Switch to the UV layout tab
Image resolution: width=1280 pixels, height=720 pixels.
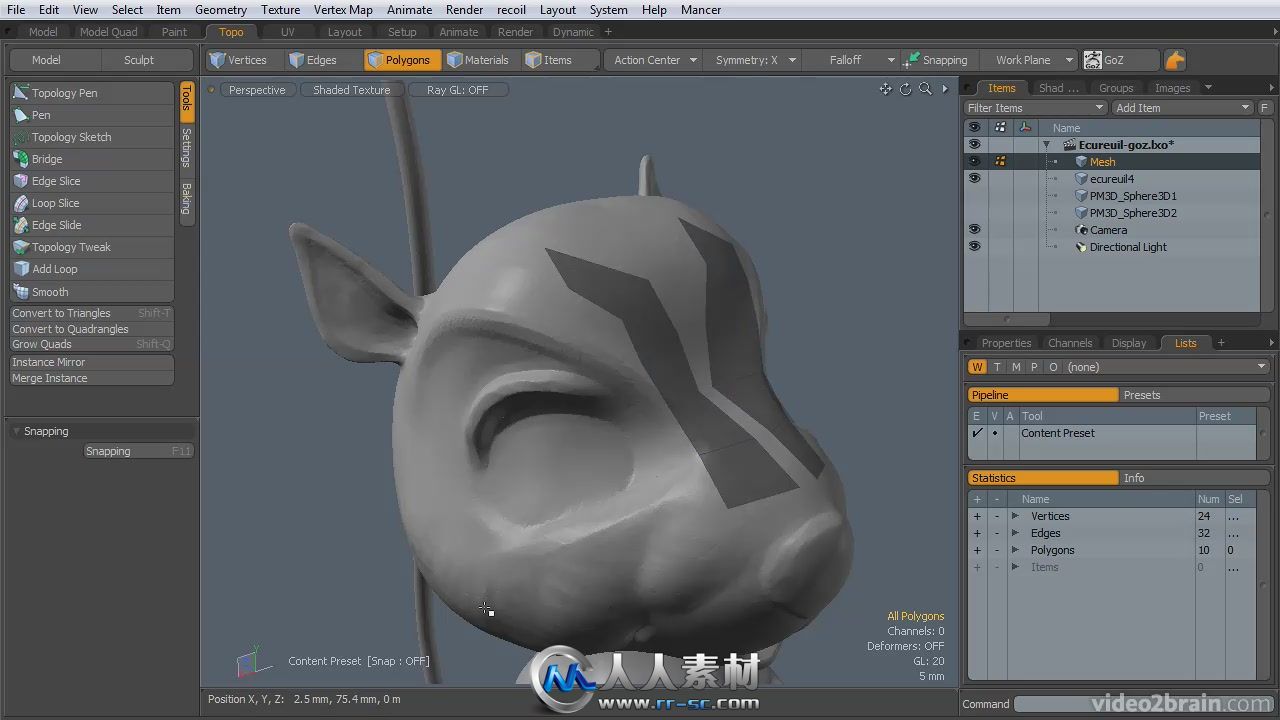tap(288, 32)
